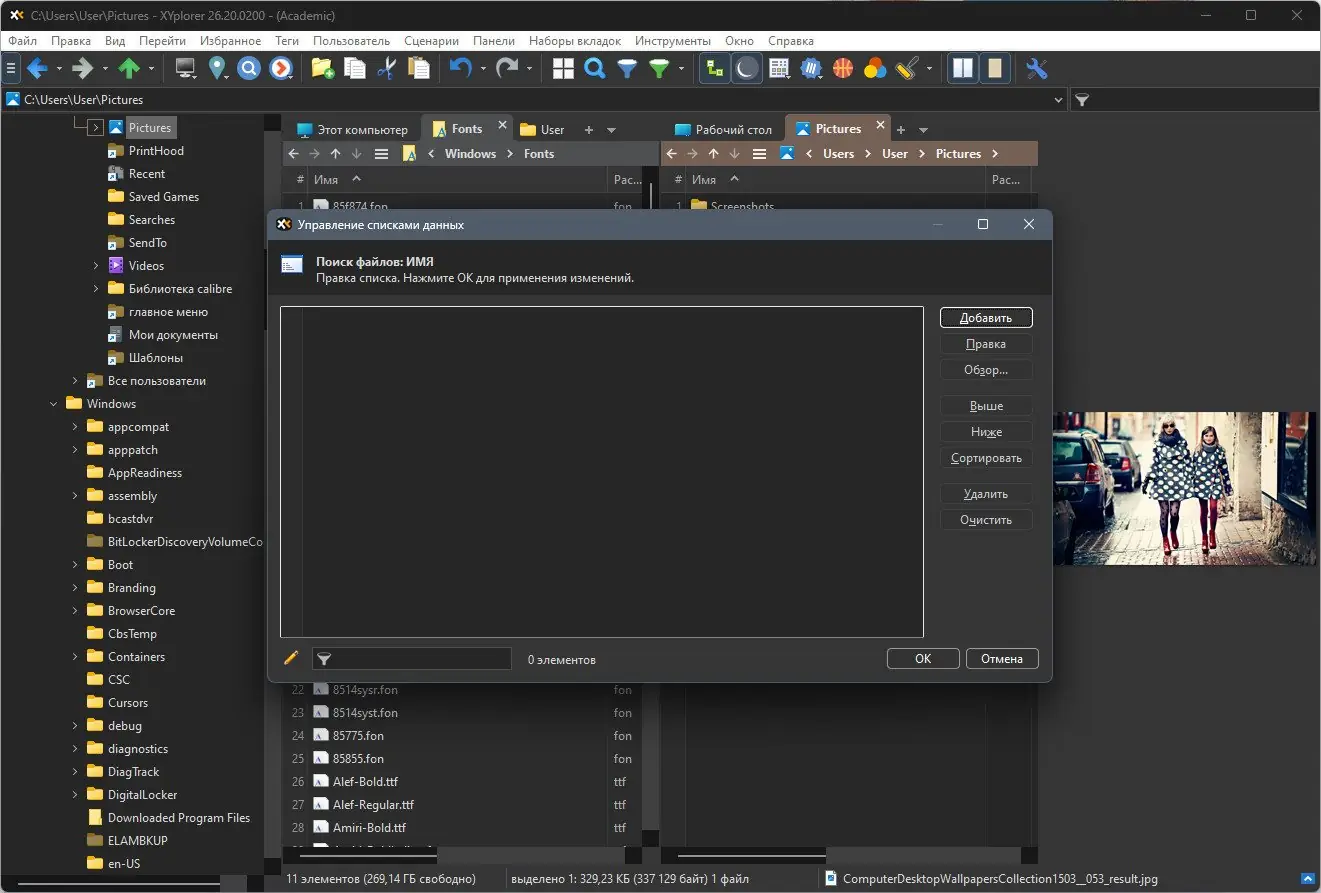This screenshot has width=1321, height=893.
Task: Open the Инструменты menu
Action: pyautogui.click(x=672, y=41)
